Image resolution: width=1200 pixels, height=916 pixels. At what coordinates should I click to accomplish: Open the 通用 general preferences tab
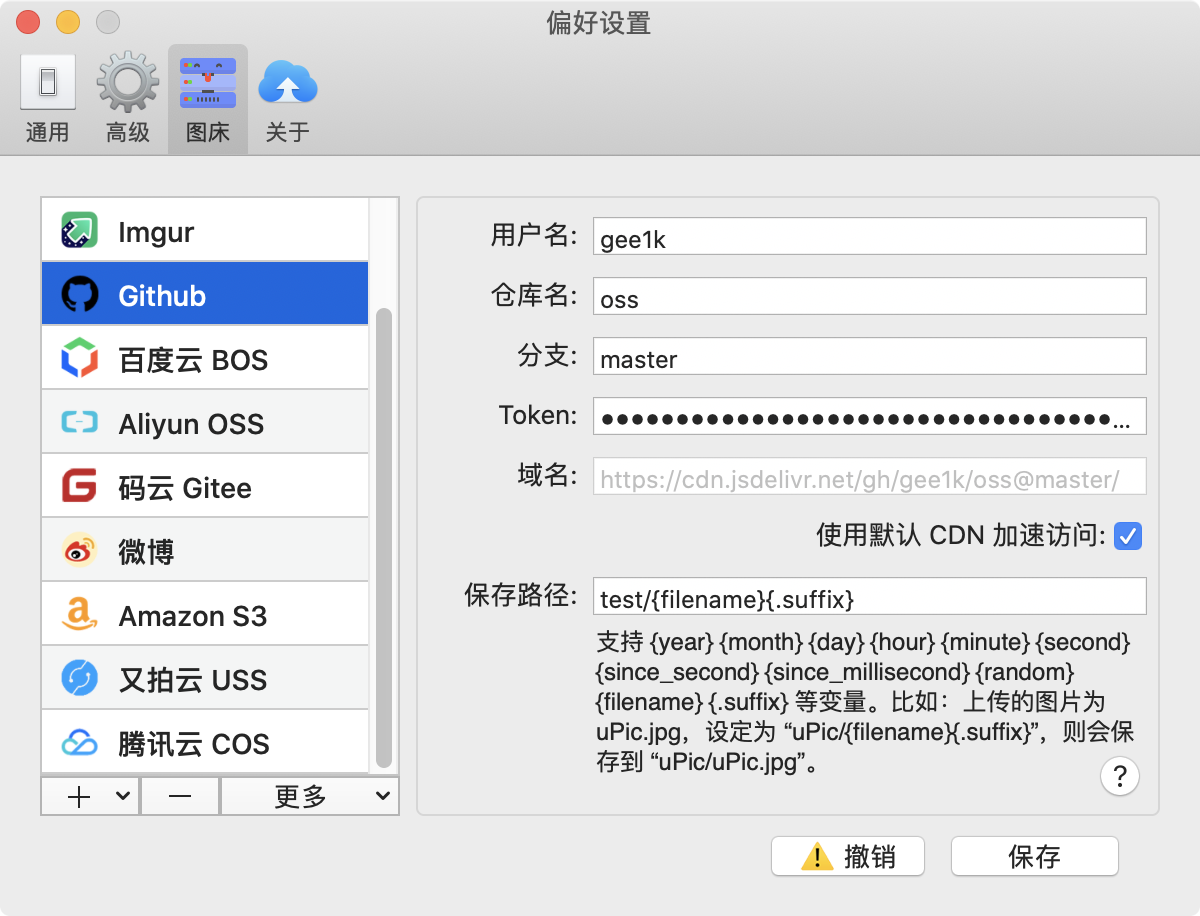pyautogui.click(x=47, y=98)
